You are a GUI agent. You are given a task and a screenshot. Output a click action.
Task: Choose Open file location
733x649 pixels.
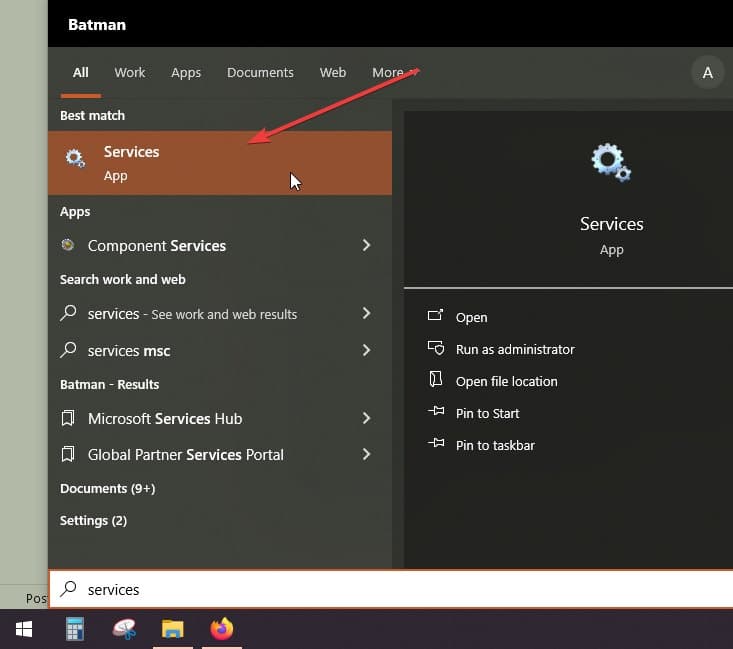pos(506,382)
